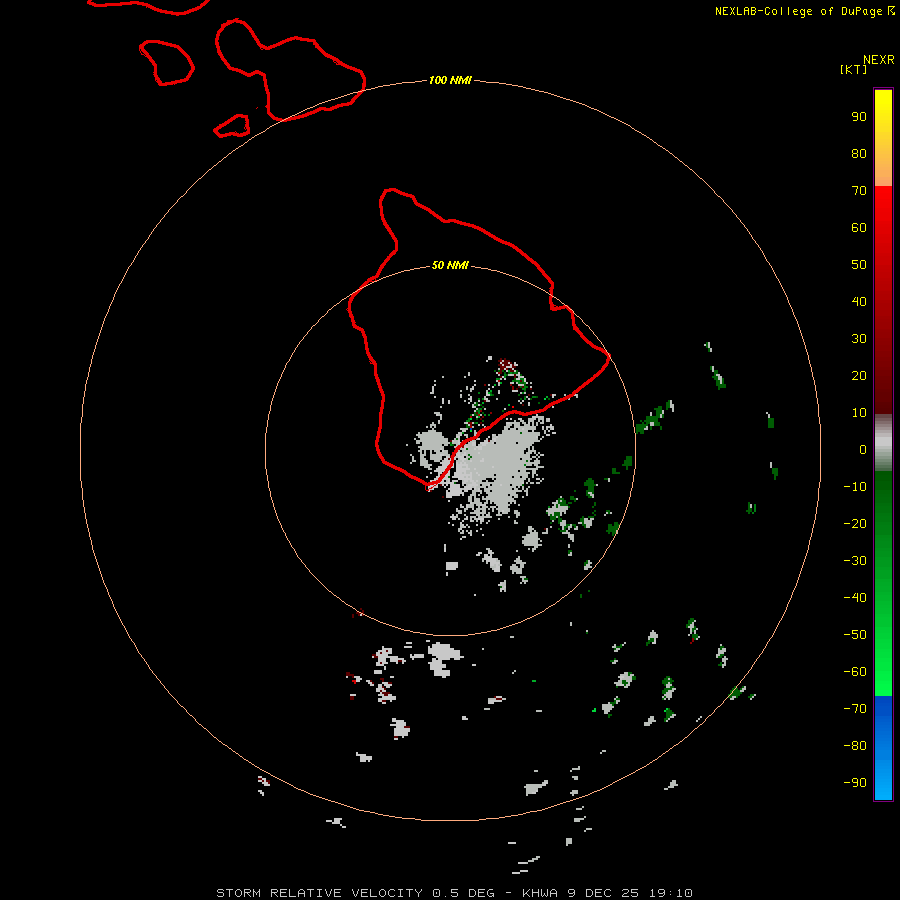Image resolution: width=900 pixels, height=900 pixels.
Task: Click the -70 value on the velocity scale
Action: [x=855, y=709]
